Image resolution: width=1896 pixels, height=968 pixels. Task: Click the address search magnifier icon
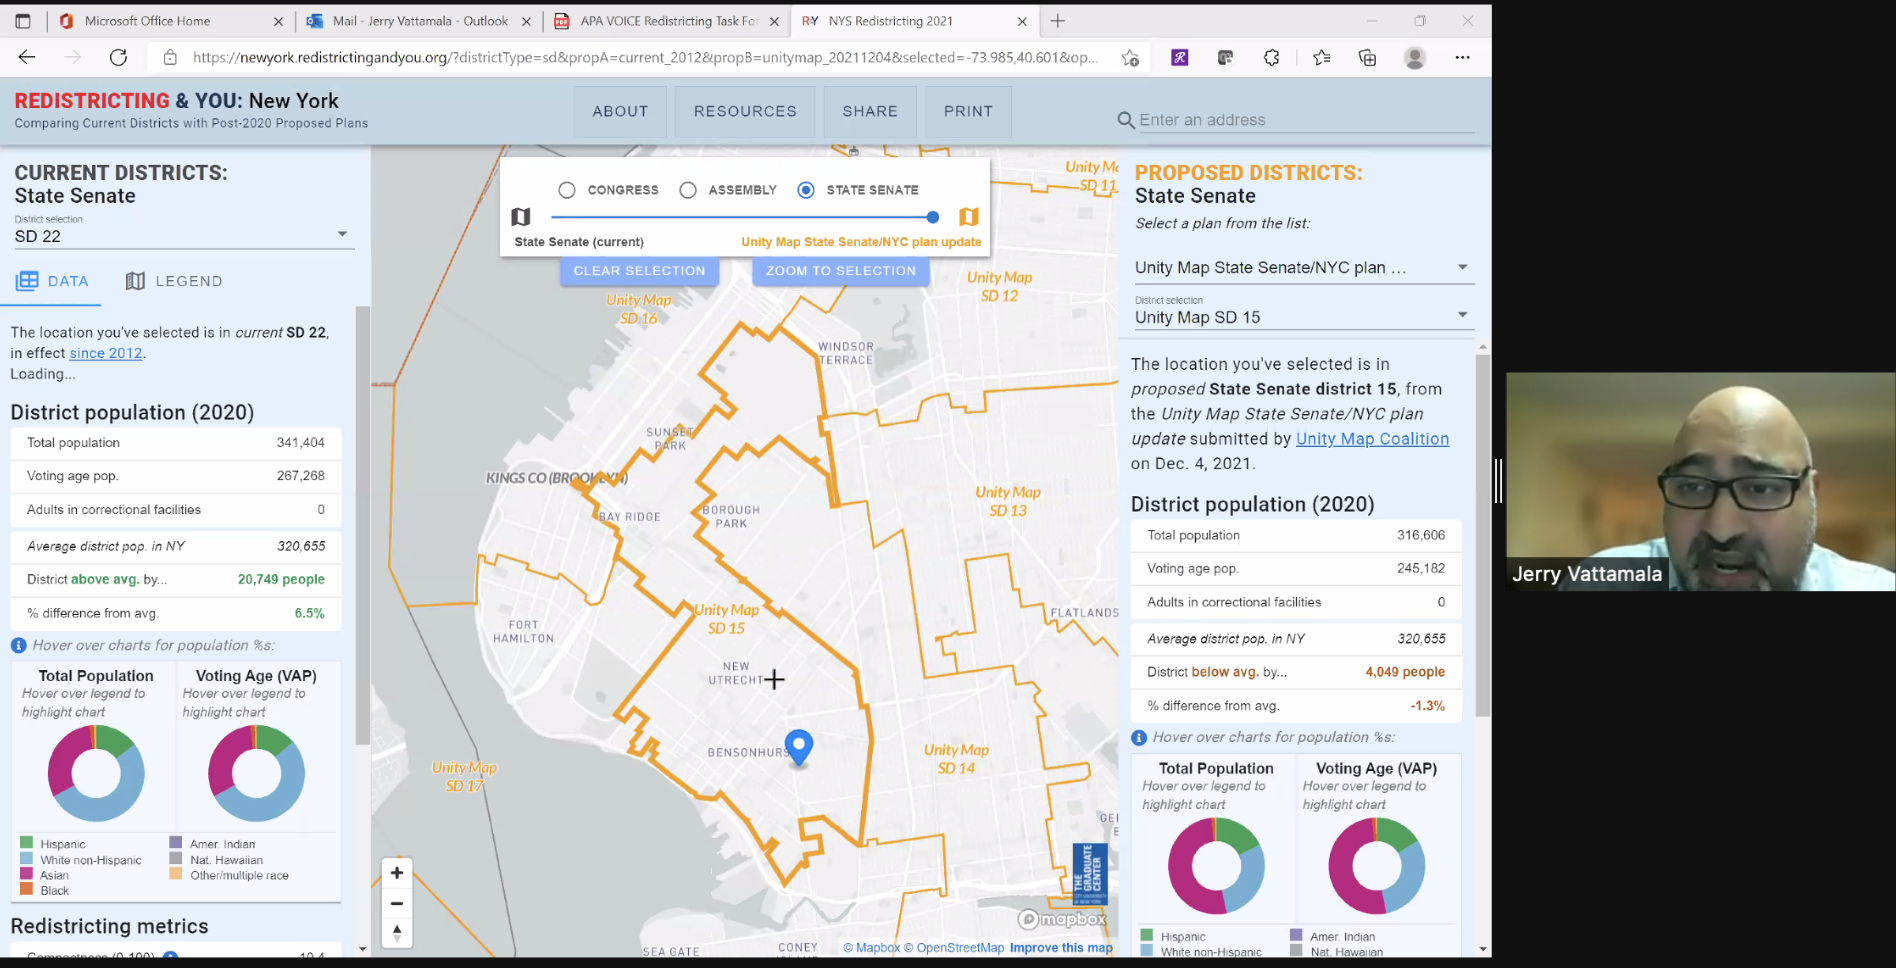tap(1125, 120)
